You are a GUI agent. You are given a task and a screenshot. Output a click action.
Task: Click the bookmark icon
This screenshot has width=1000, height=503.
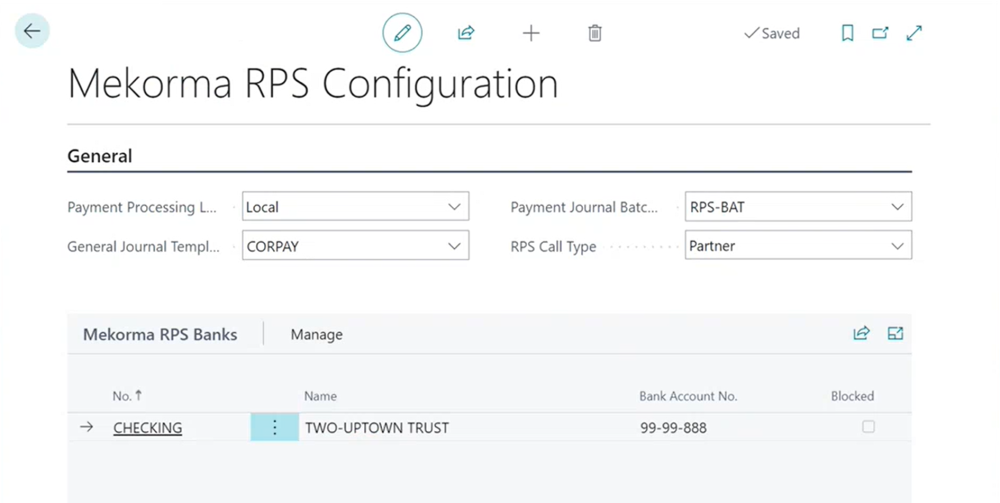coord(848,33)
